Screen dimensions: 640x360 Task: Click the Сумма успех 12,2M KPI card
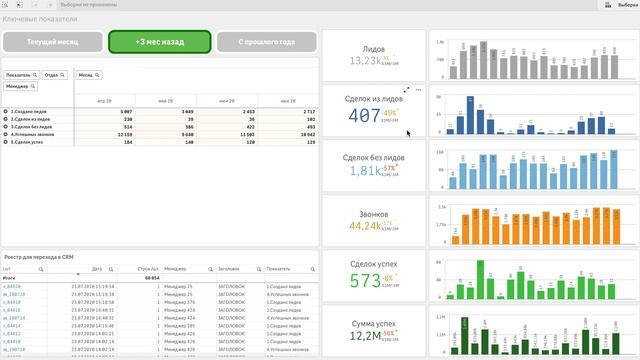374,331
